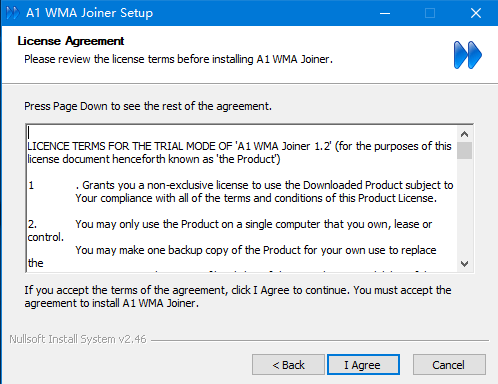Click the license scrollbar thumb
This screenshot has height=384, width=498.
464,151
